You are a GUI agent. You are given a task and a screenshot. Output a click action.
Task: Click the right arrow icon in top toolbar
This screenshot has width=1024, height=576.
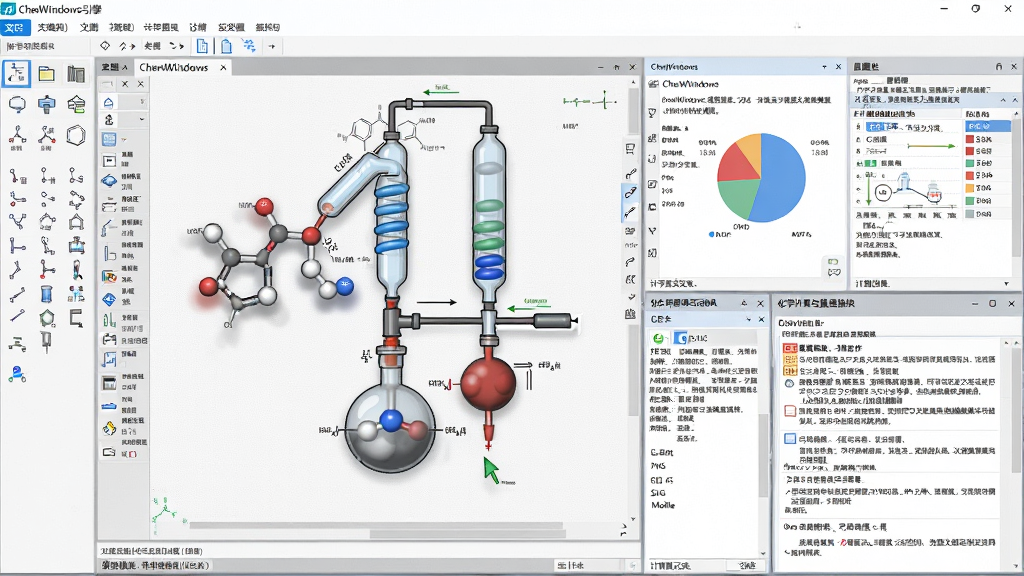272,46
